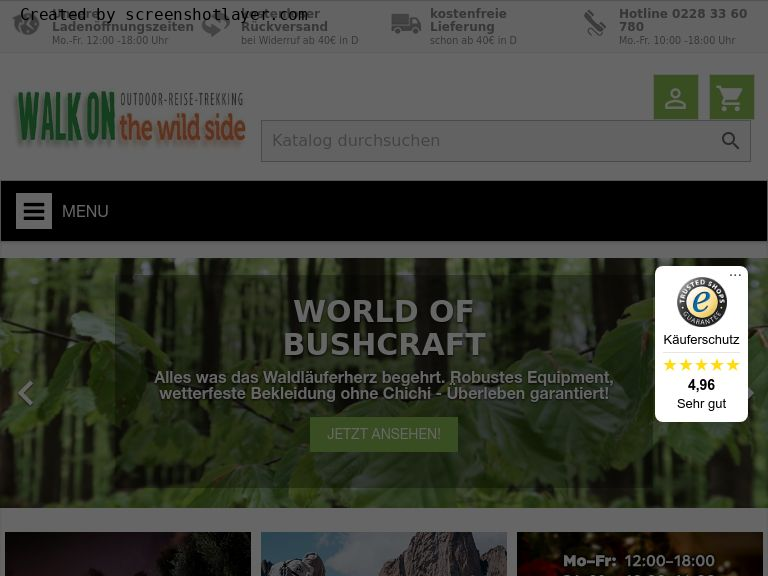This screenshot has height=576, width=768.
Task: Click the phone hotline icon
Action: 595,24
